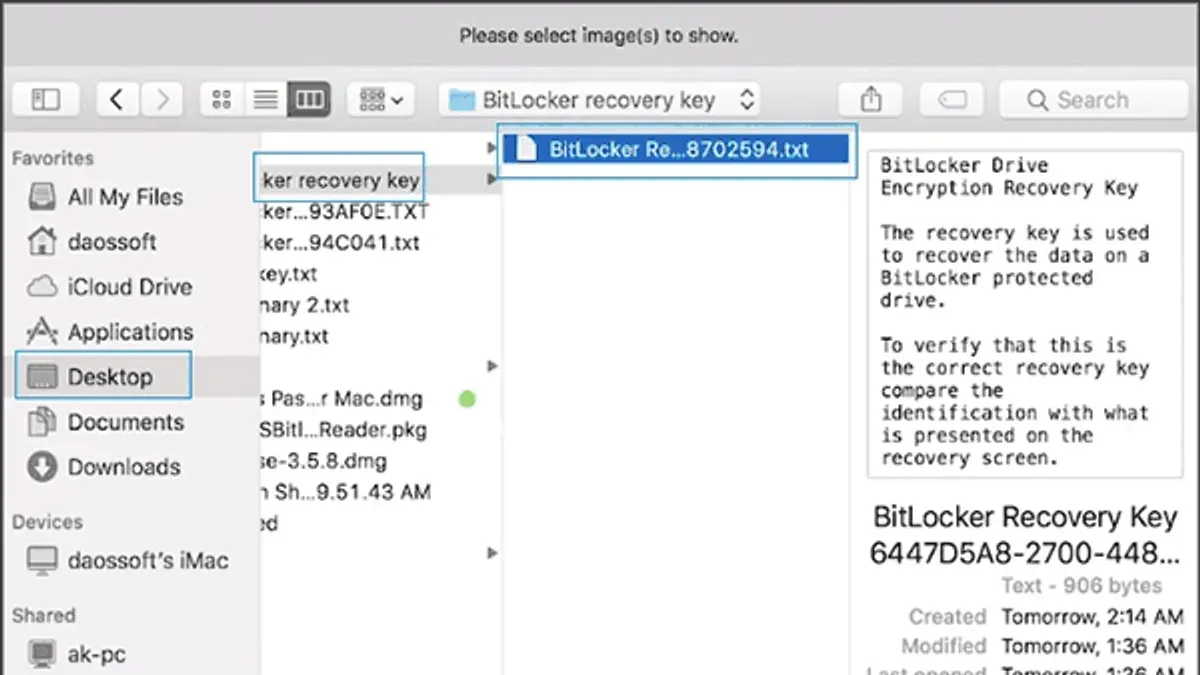
Task: Select the 'Pas...r Mac.dmg' file
Action: pyautogui.click(x=342, y=399)
